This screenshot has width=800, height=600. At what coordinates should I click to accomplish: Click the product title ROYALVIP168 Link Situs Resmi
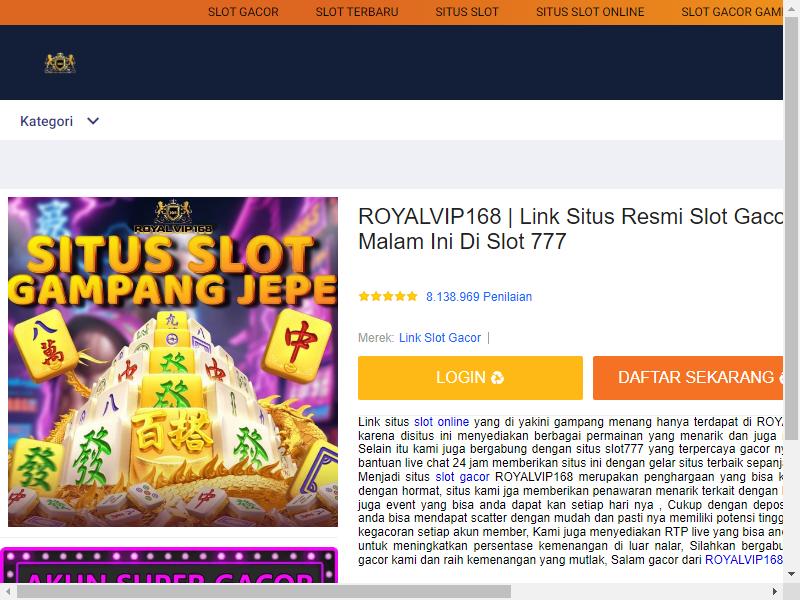(570, 229)
